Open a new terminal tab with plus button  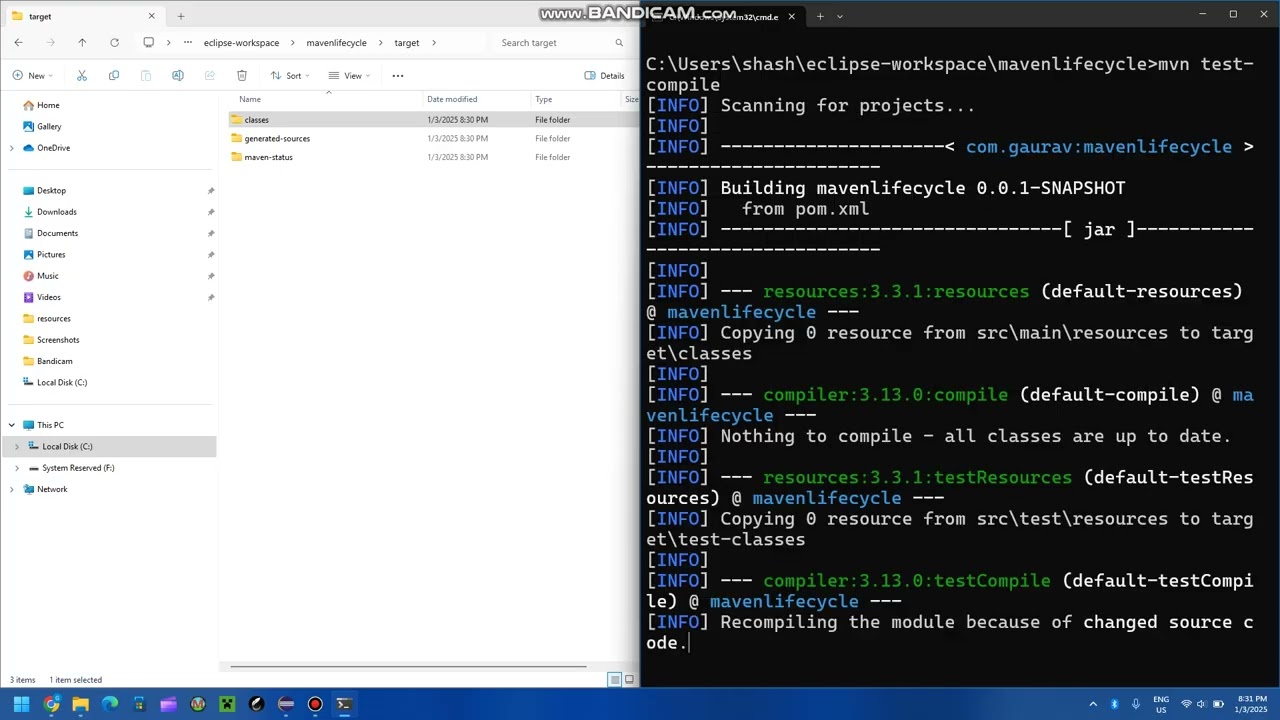(820, 16)
